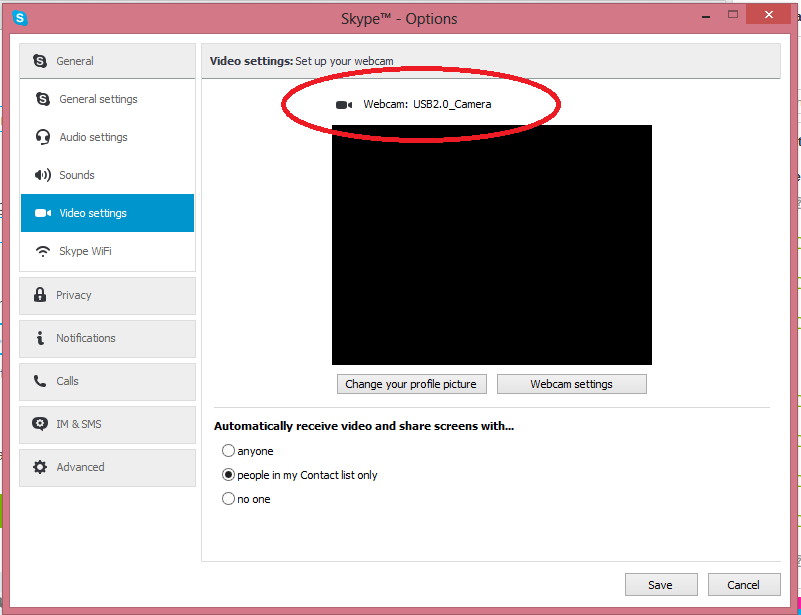Click the General settings gear-free Skype icon in sidebar
Viewport: 801px width, 615px height.
42,98
